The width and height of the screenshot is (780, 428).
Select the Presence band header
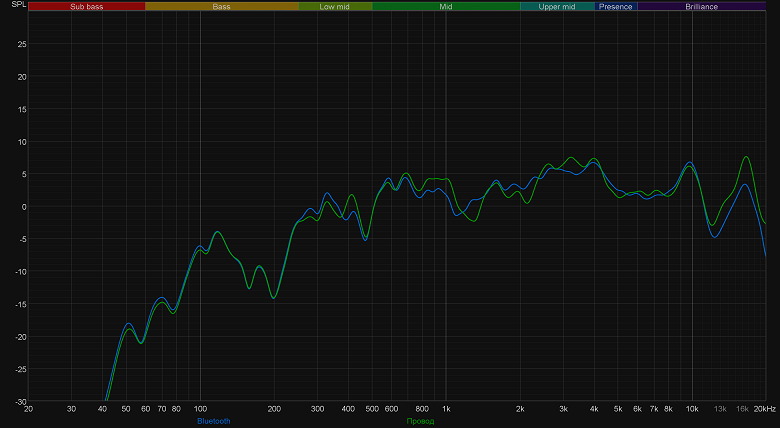click(x=616, y=6)
